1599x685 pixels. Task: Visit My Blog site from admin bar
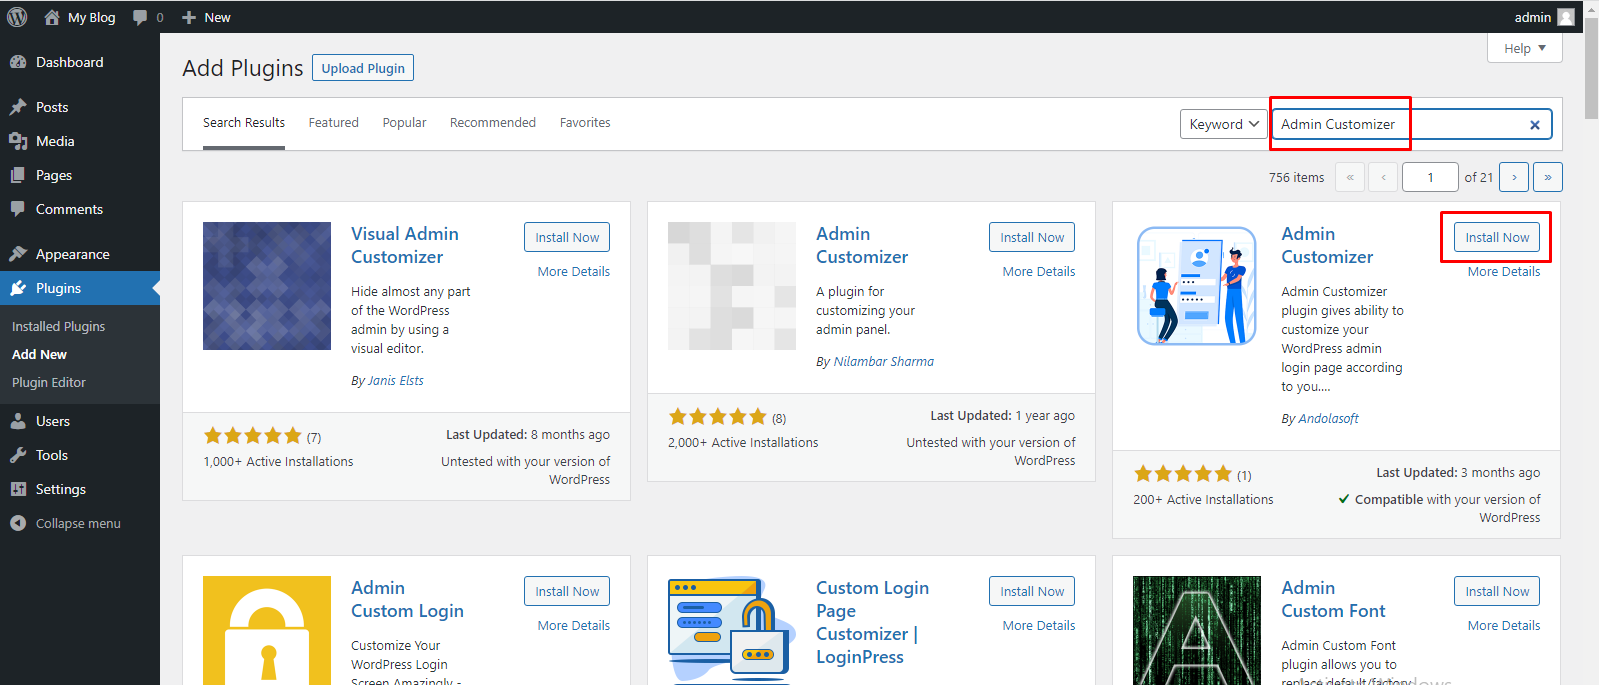(x=80, y=17)
